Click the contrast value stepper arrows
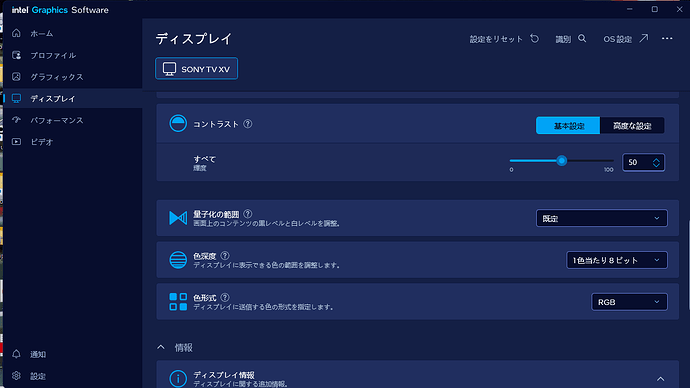 [x=656, y=162]
